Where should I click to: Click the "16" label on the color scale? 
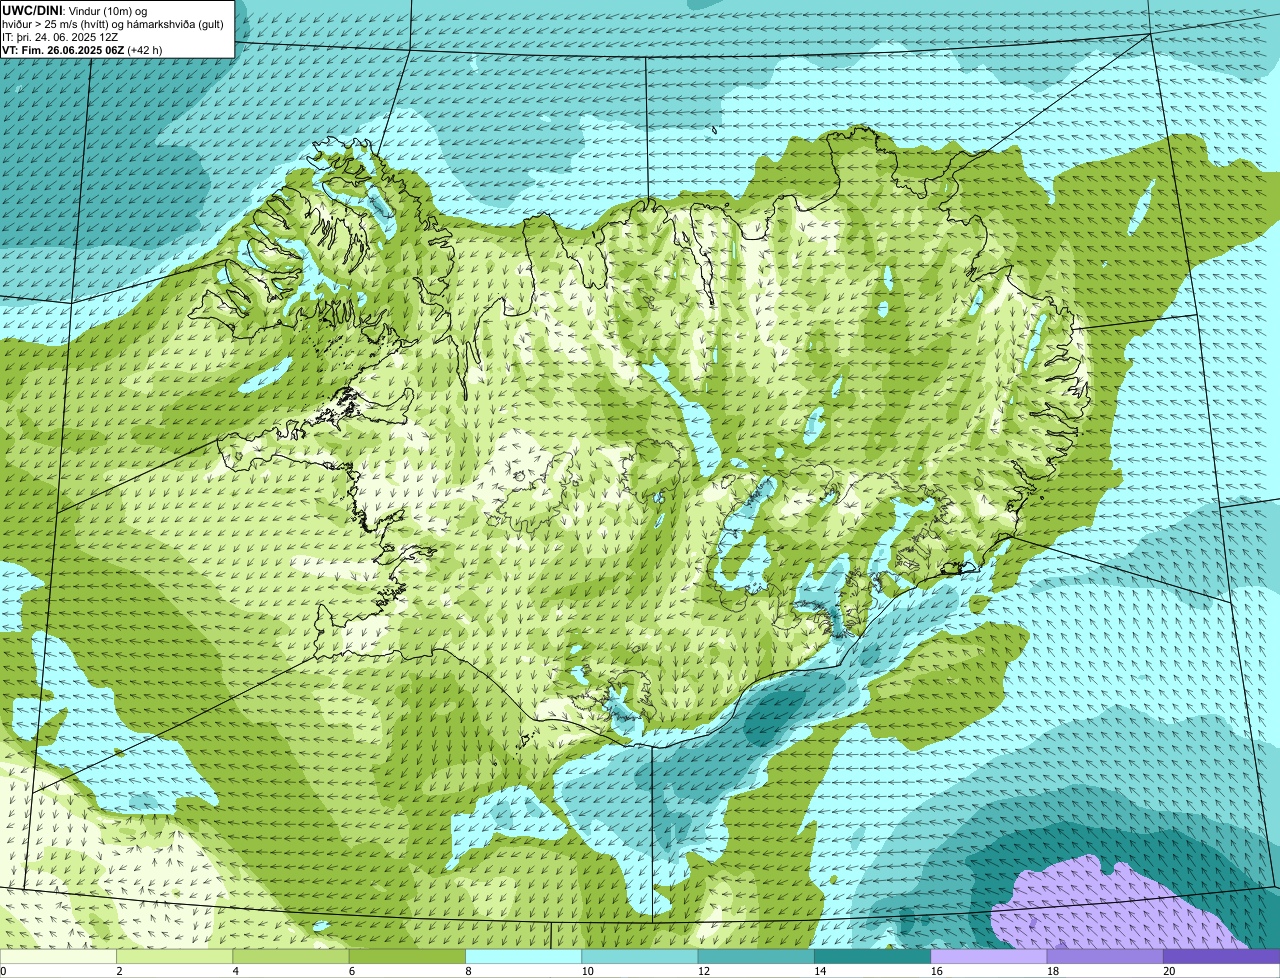pyautogui.click(x=936, y=971)
